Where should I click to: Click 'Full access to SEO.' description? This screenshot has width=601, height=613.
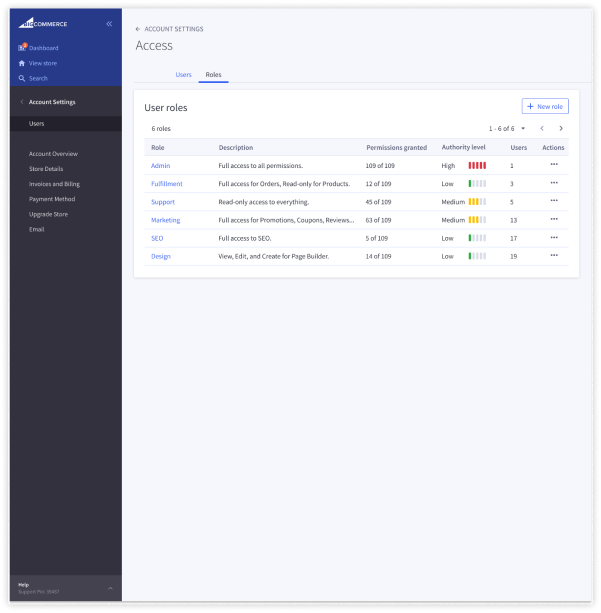coord(245,238)
